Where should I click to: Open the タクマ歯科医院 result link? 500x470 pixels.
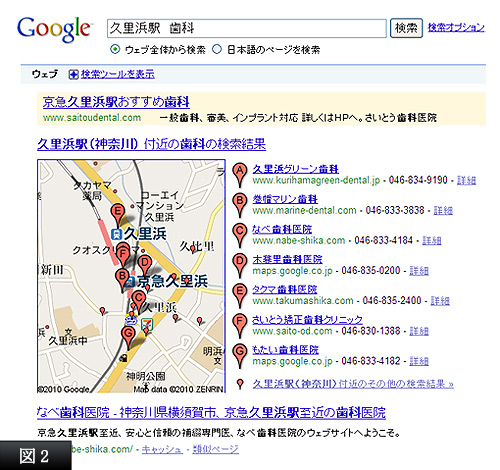tap(285, 289)
